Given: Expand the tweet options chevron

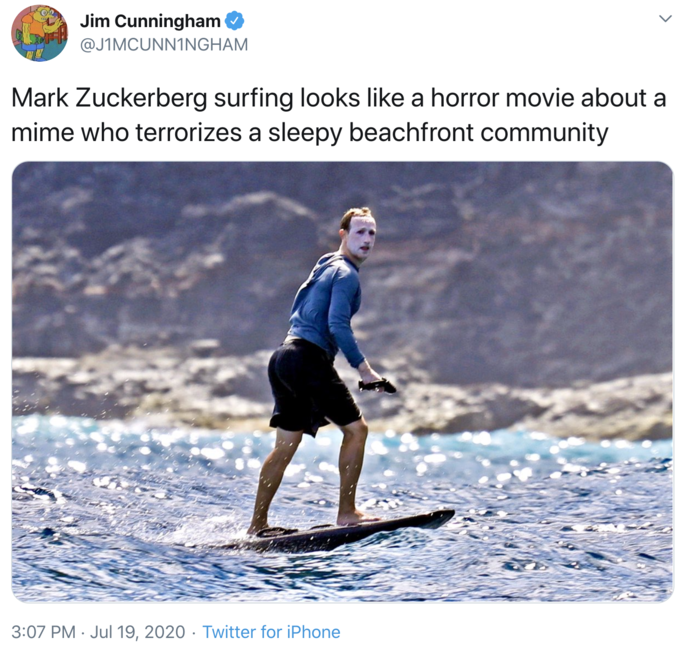Looking at the screenshot, I should point(665,19).
